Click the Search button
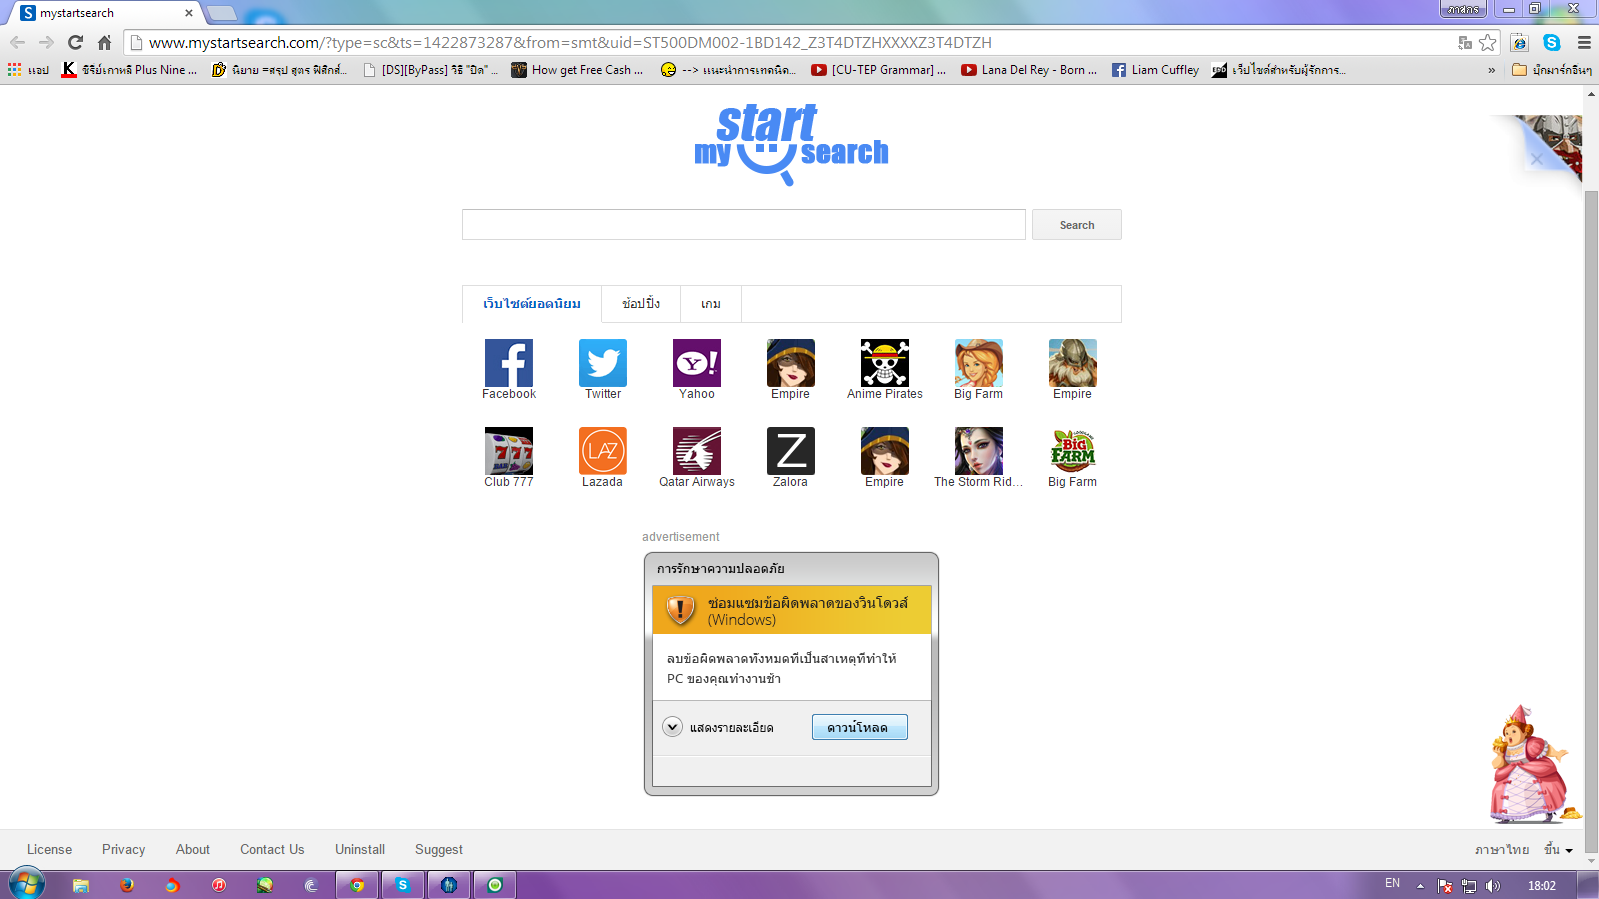 (1077, 225)
